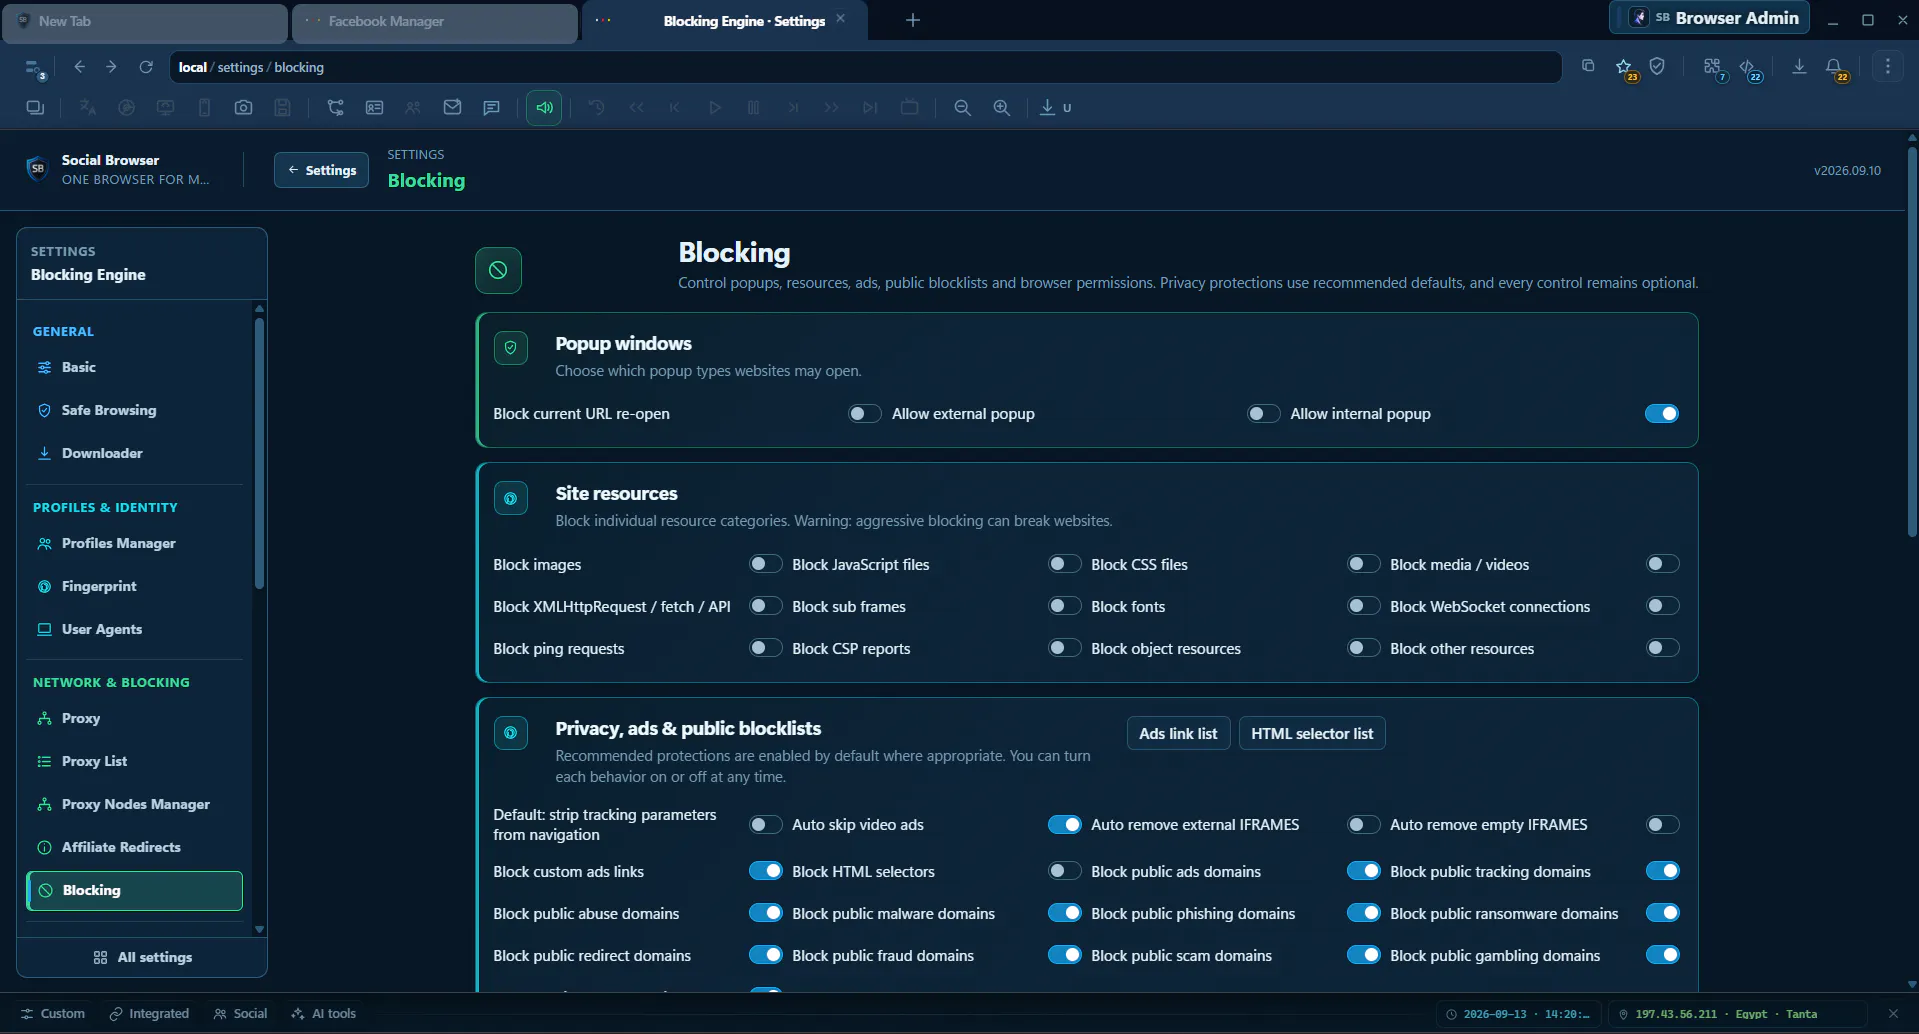Click All settings at sidebar bottom
This screenshot has height=1034, width=1919.
coord(142,957)
